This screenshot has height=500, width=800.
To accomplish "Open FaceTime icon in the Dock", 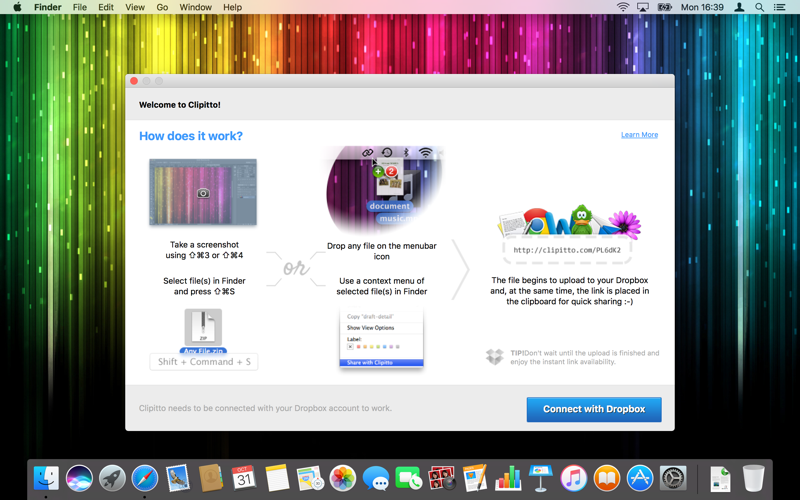I will [409, 479].
